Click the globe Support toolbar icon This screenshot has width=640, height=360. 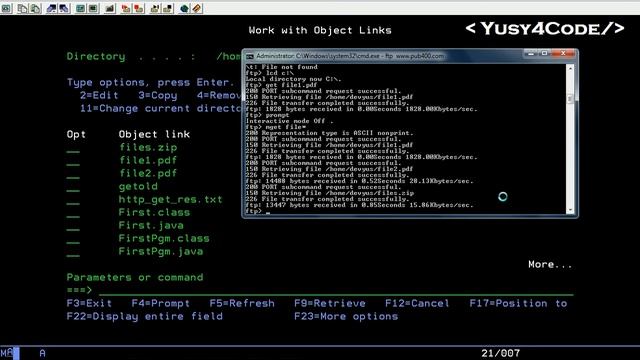coord(184,8)
